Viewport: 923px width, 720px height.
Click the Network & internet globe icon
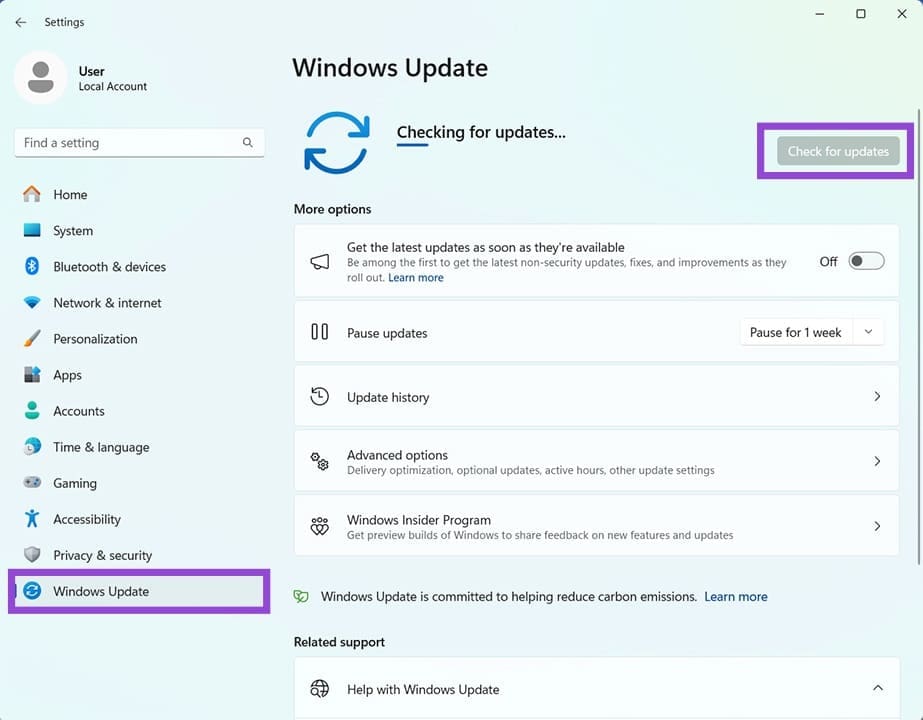[31, 302]
